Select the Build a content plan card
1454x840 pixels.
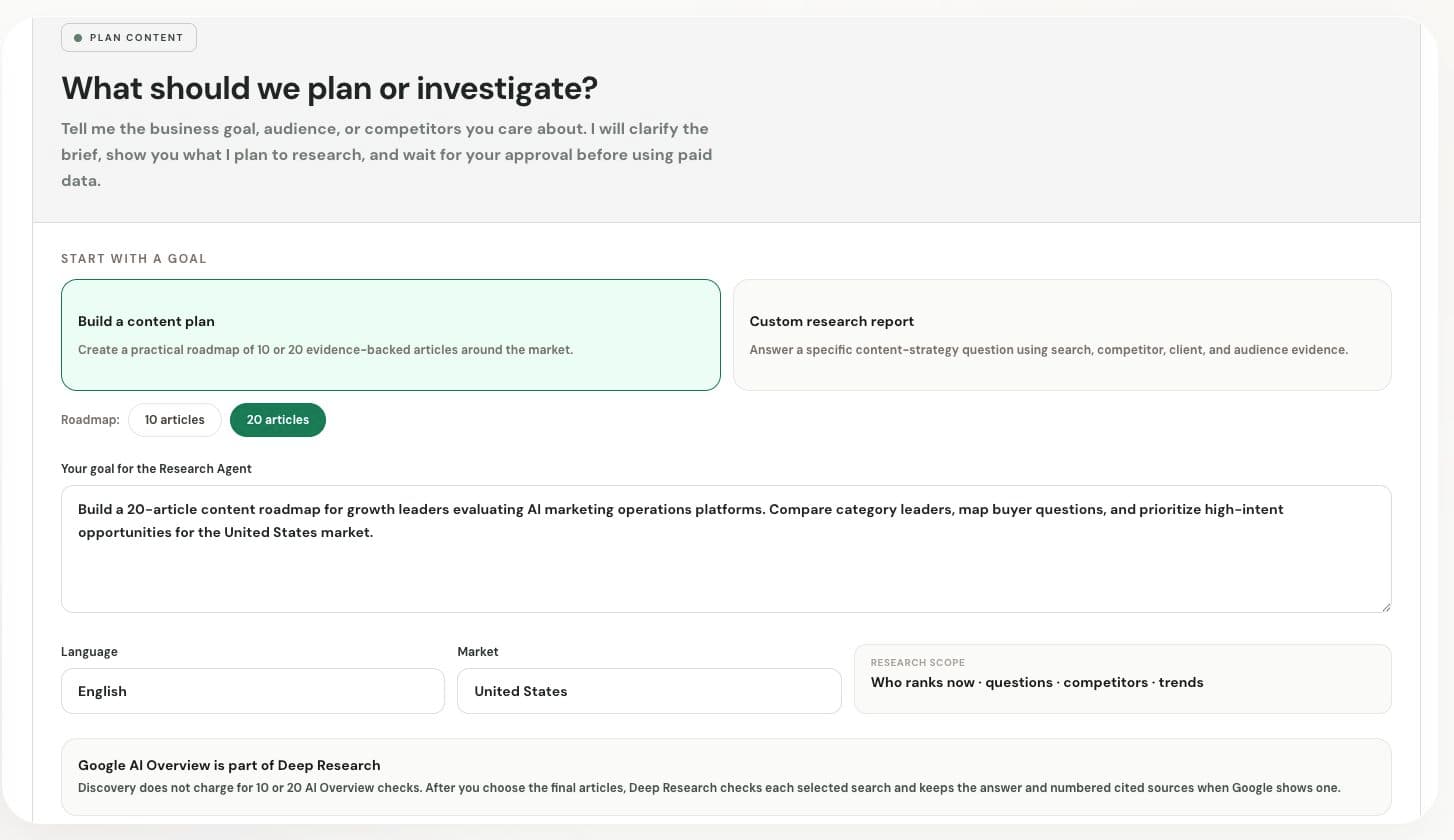pos(390,335)
